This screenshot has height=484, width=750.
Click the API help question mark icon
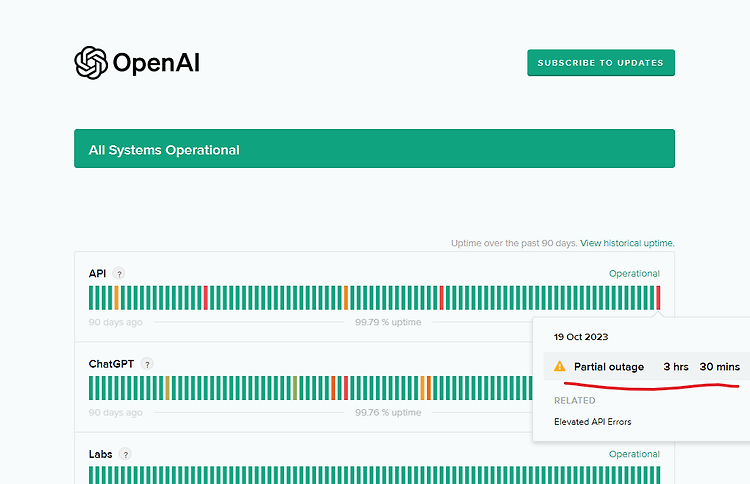(119, 274)
